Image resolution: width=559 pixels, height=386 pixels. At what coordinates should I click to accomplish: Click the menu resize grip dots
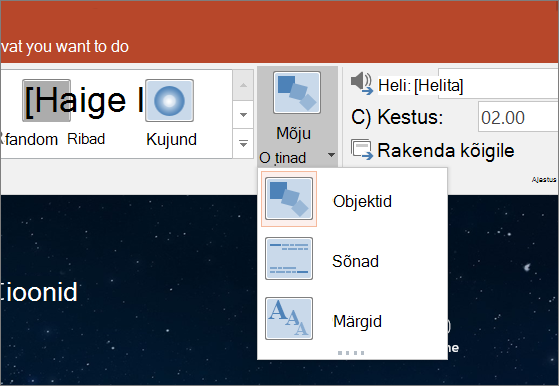(351, 353)
